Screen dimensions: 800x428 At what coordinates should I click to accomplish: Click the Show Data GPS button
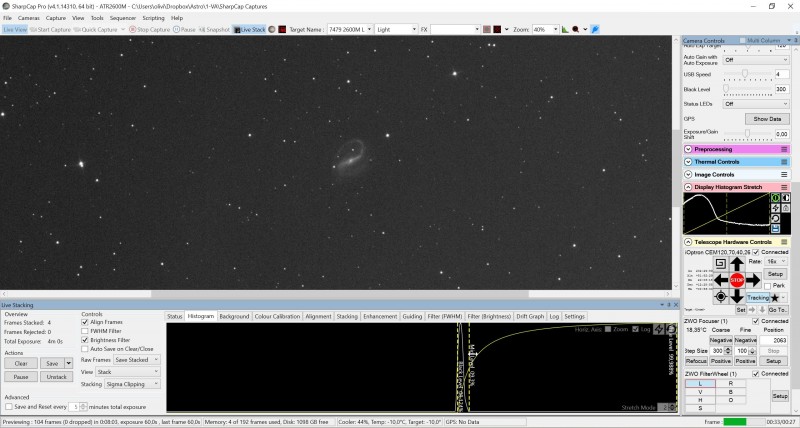click(767, 119)
